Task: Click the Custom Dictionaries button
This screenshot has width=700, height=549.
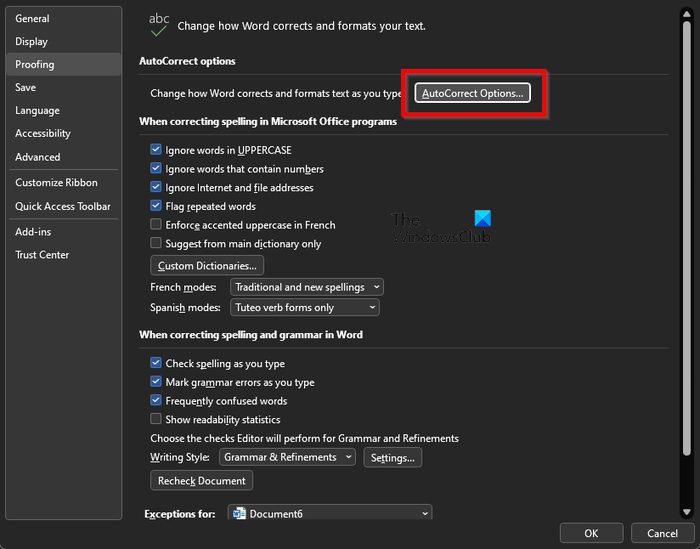Action: click(207, 266)
